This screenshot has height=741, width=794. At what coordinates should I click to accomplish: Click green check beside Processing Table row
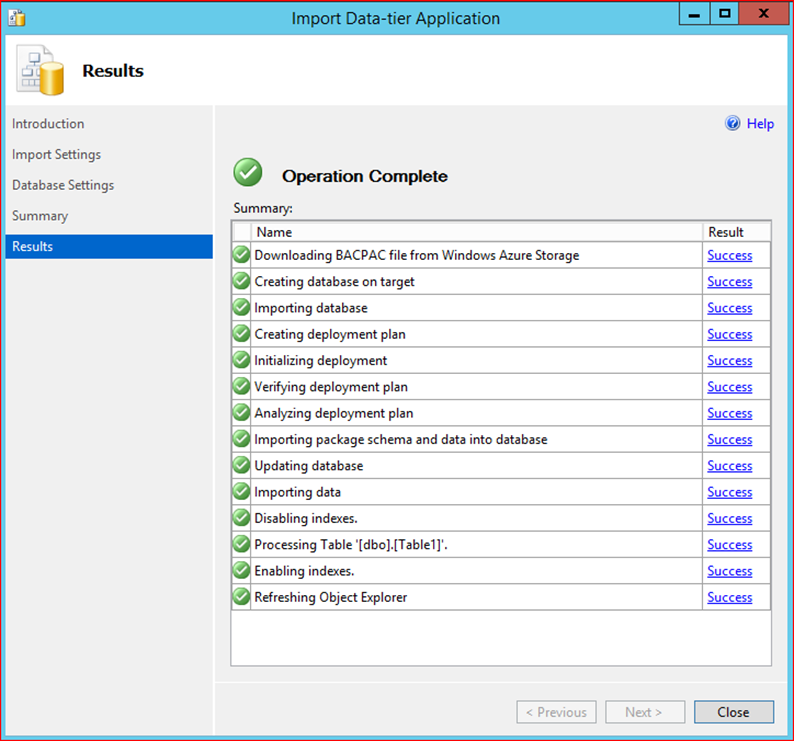point(242,544)
